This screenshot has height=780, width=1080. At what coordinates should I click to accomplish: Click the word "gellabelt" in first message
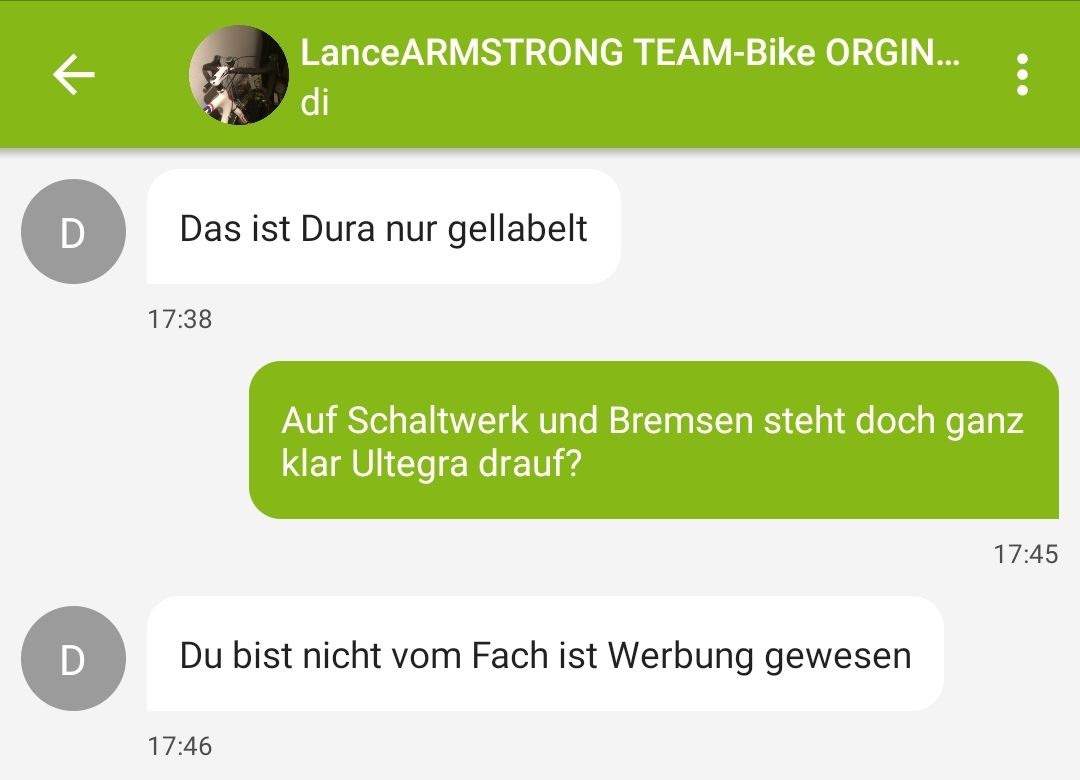tap(517, 230)
